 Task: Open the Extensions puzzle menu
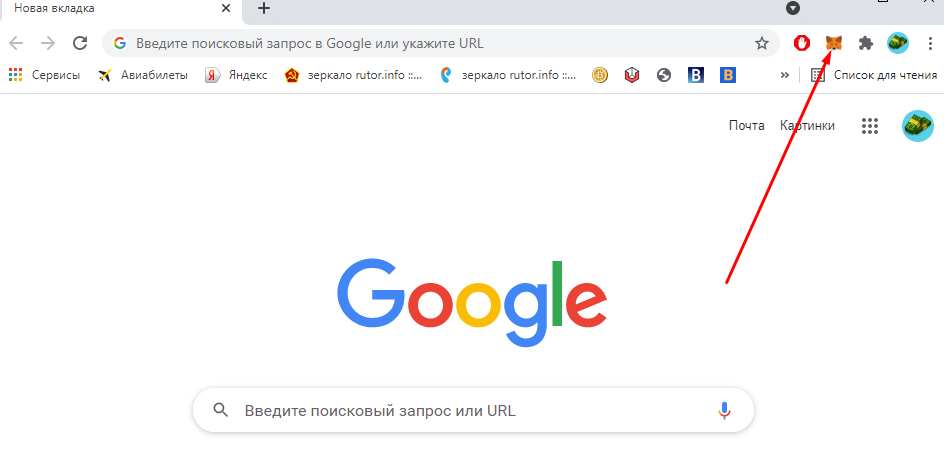(866, 43)
